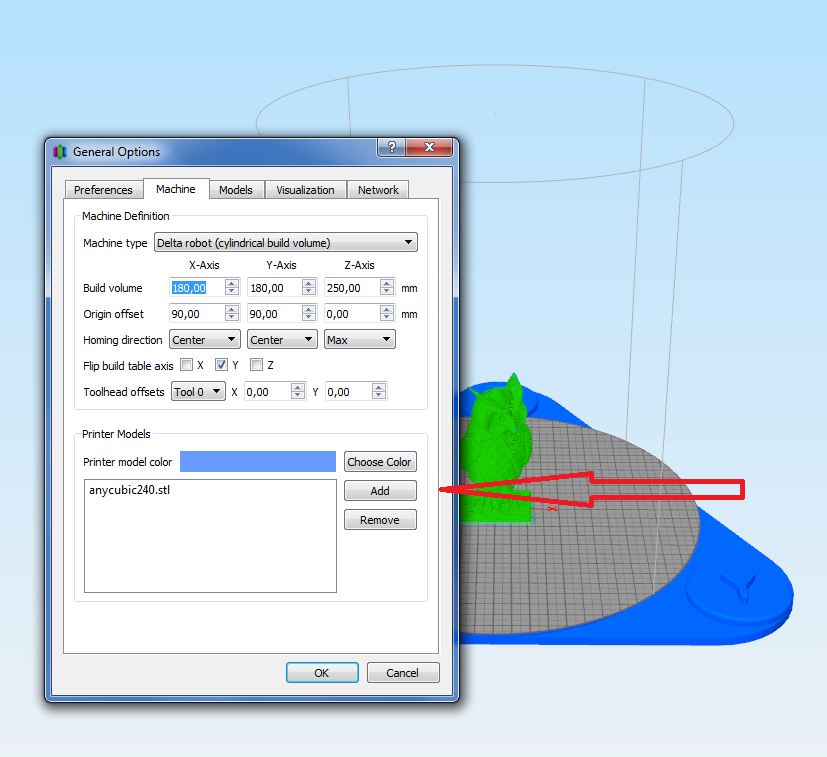Viewport: 827px width, 757px height.
Task: Select anycubic240.stl in the list
Action: [130, 490]
